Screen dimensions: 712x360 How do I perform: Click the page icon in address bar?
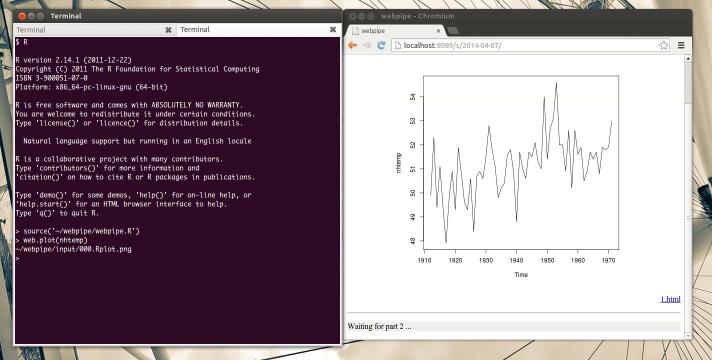pos(397,45)
